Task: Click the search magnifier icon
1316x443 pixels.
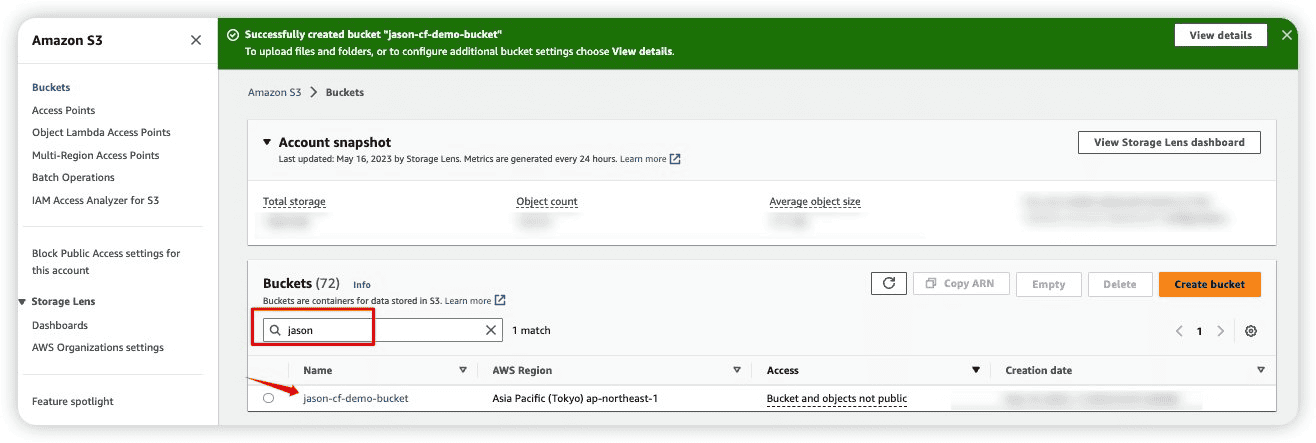Action: point(275,330)
